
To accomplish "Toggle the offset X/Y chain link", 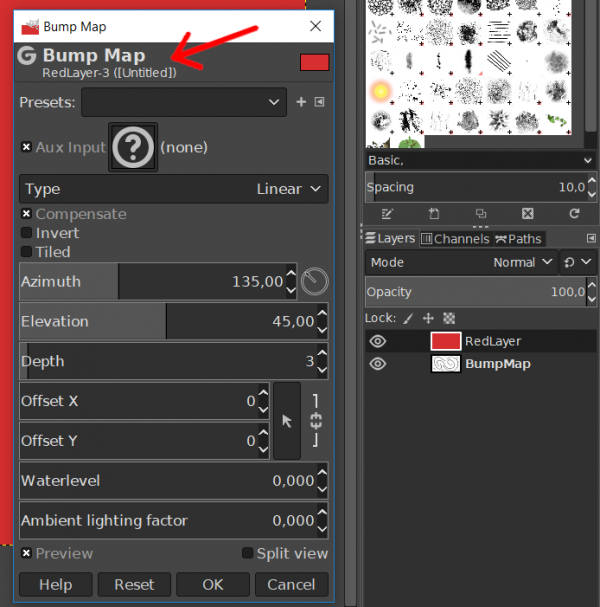I will (316, 421).
